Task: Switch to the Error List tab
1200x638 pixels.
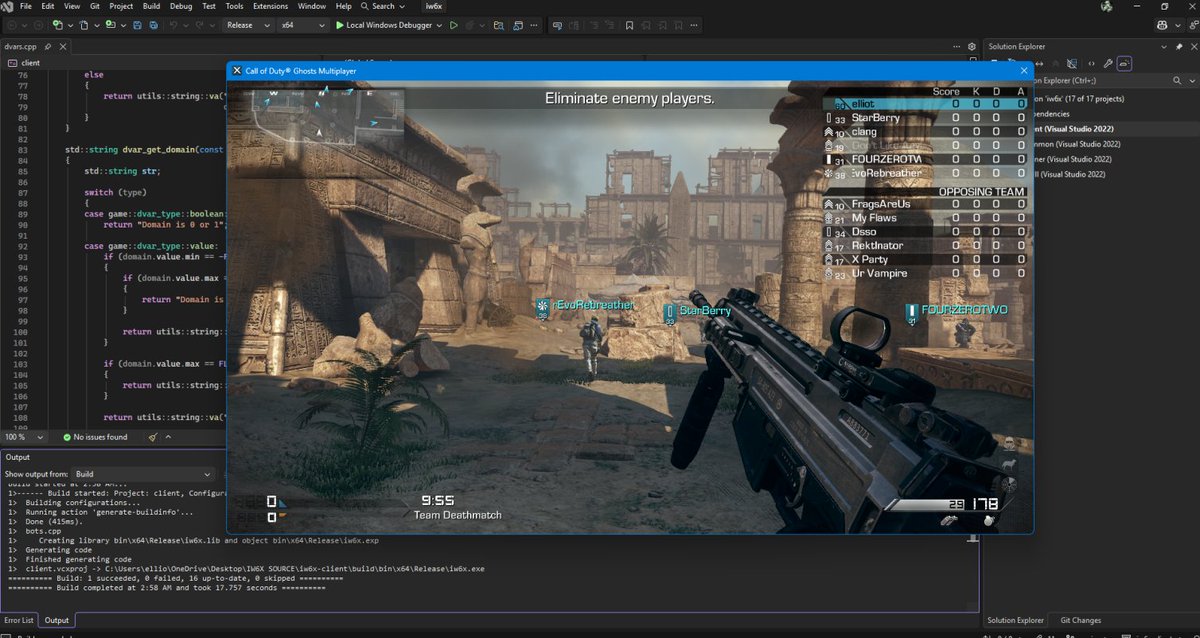Action: [19, 621]
